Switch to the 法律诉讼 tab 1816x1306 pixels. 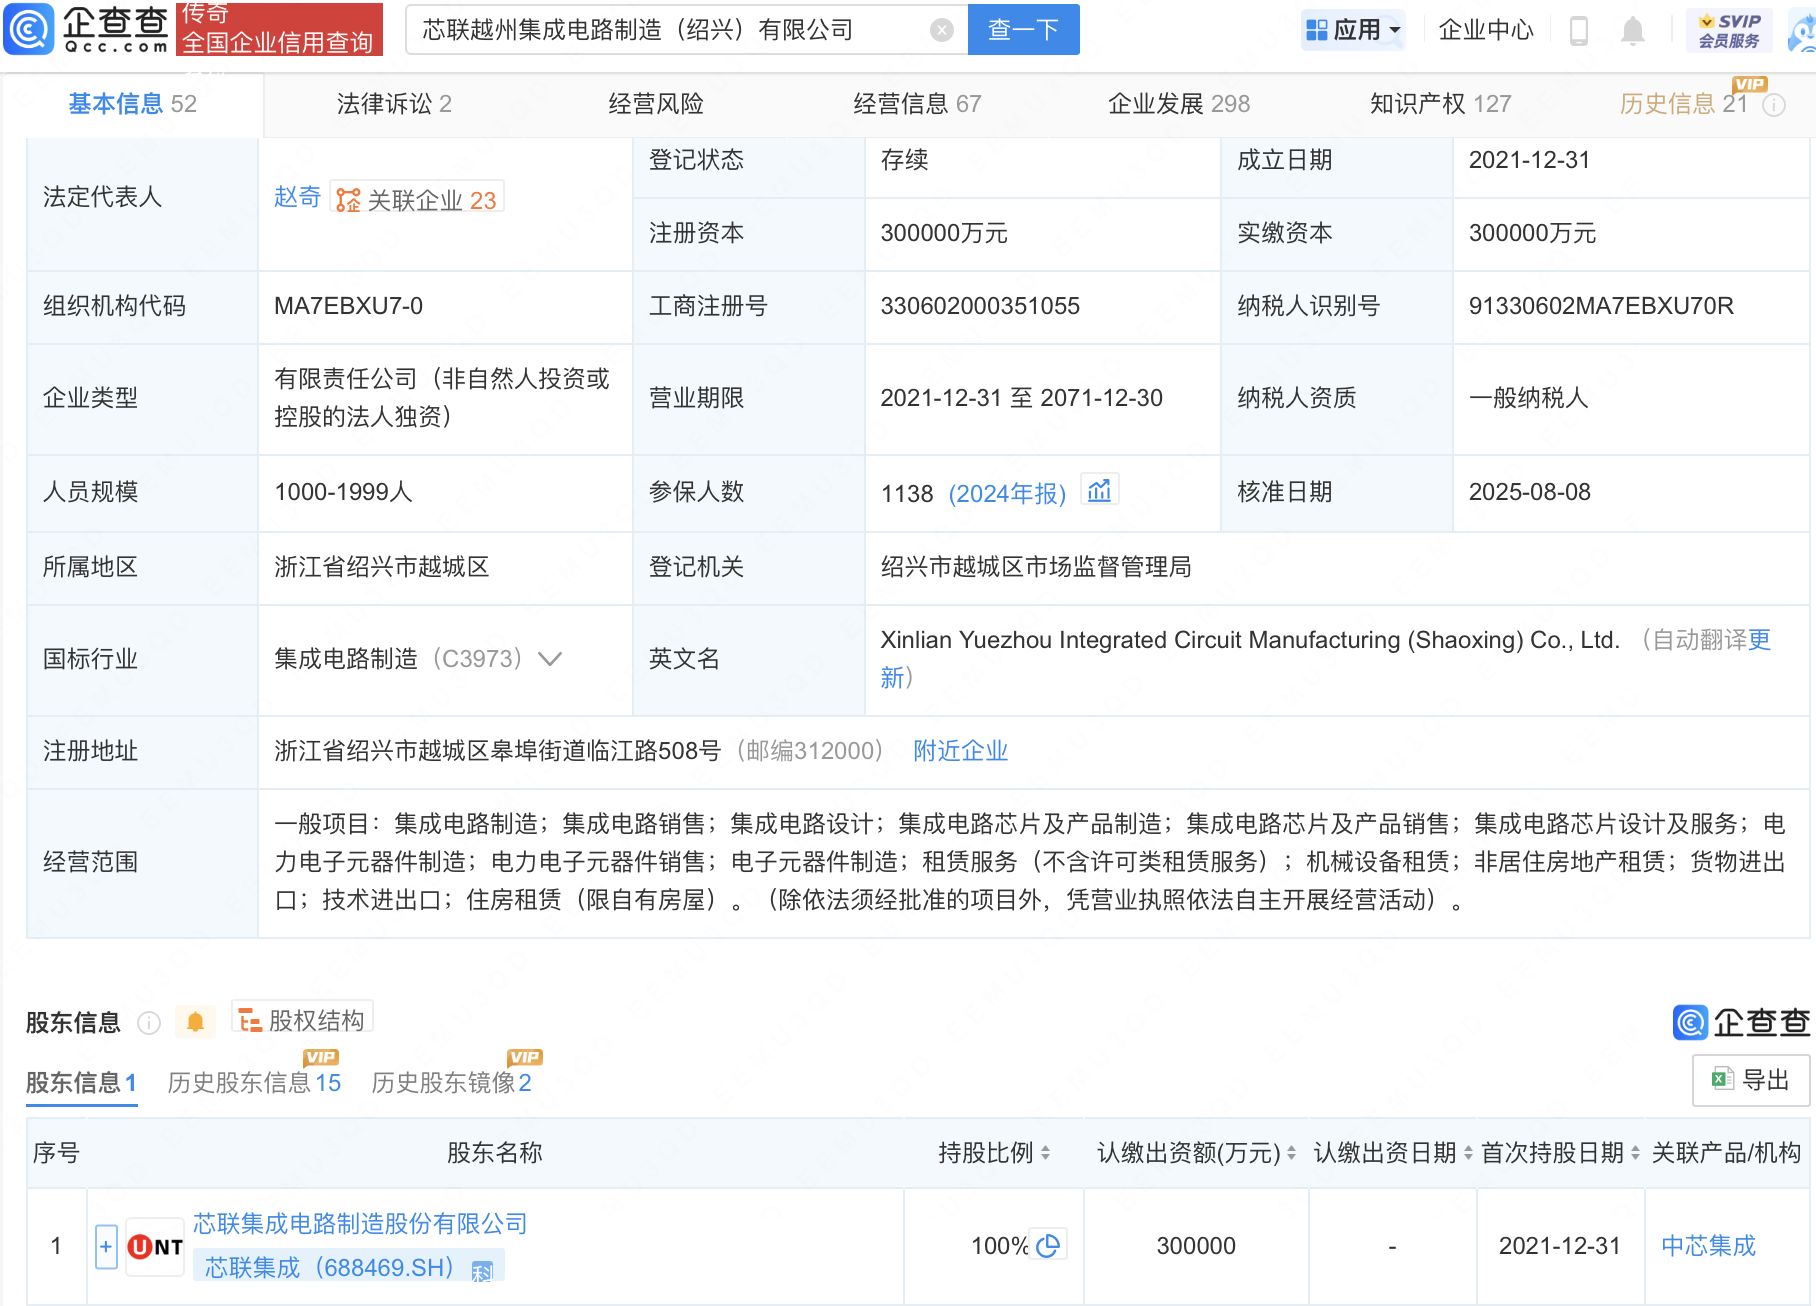[394, 104]
